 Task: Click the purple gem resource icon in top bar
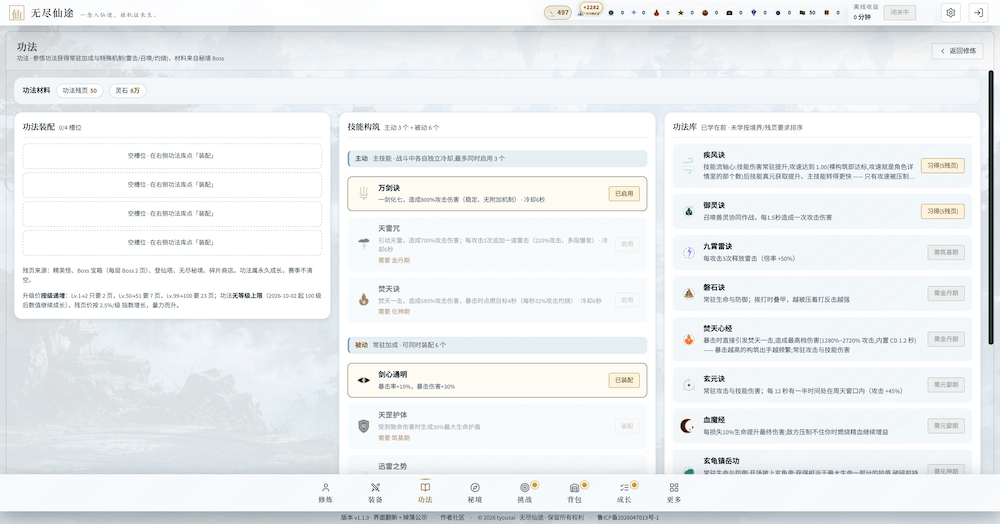click(x=753, y=13)
